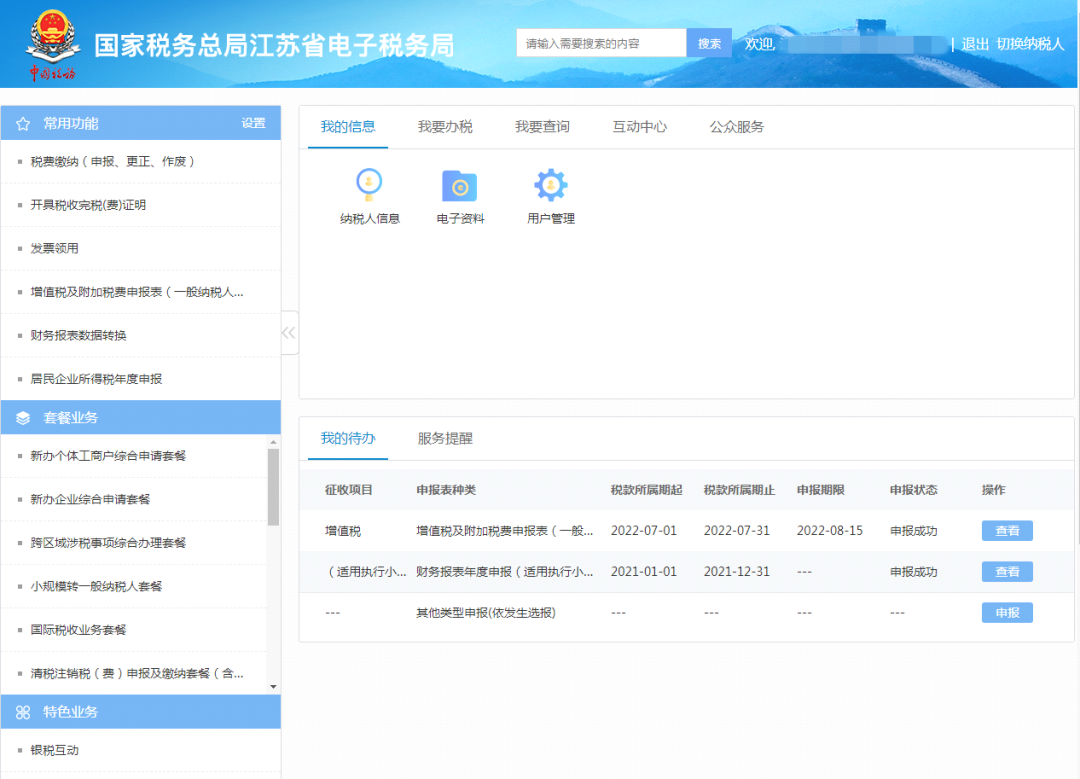
Task: Switch to the 我的信息 tab
Action: pyautogui.click(x=348, y=127)
